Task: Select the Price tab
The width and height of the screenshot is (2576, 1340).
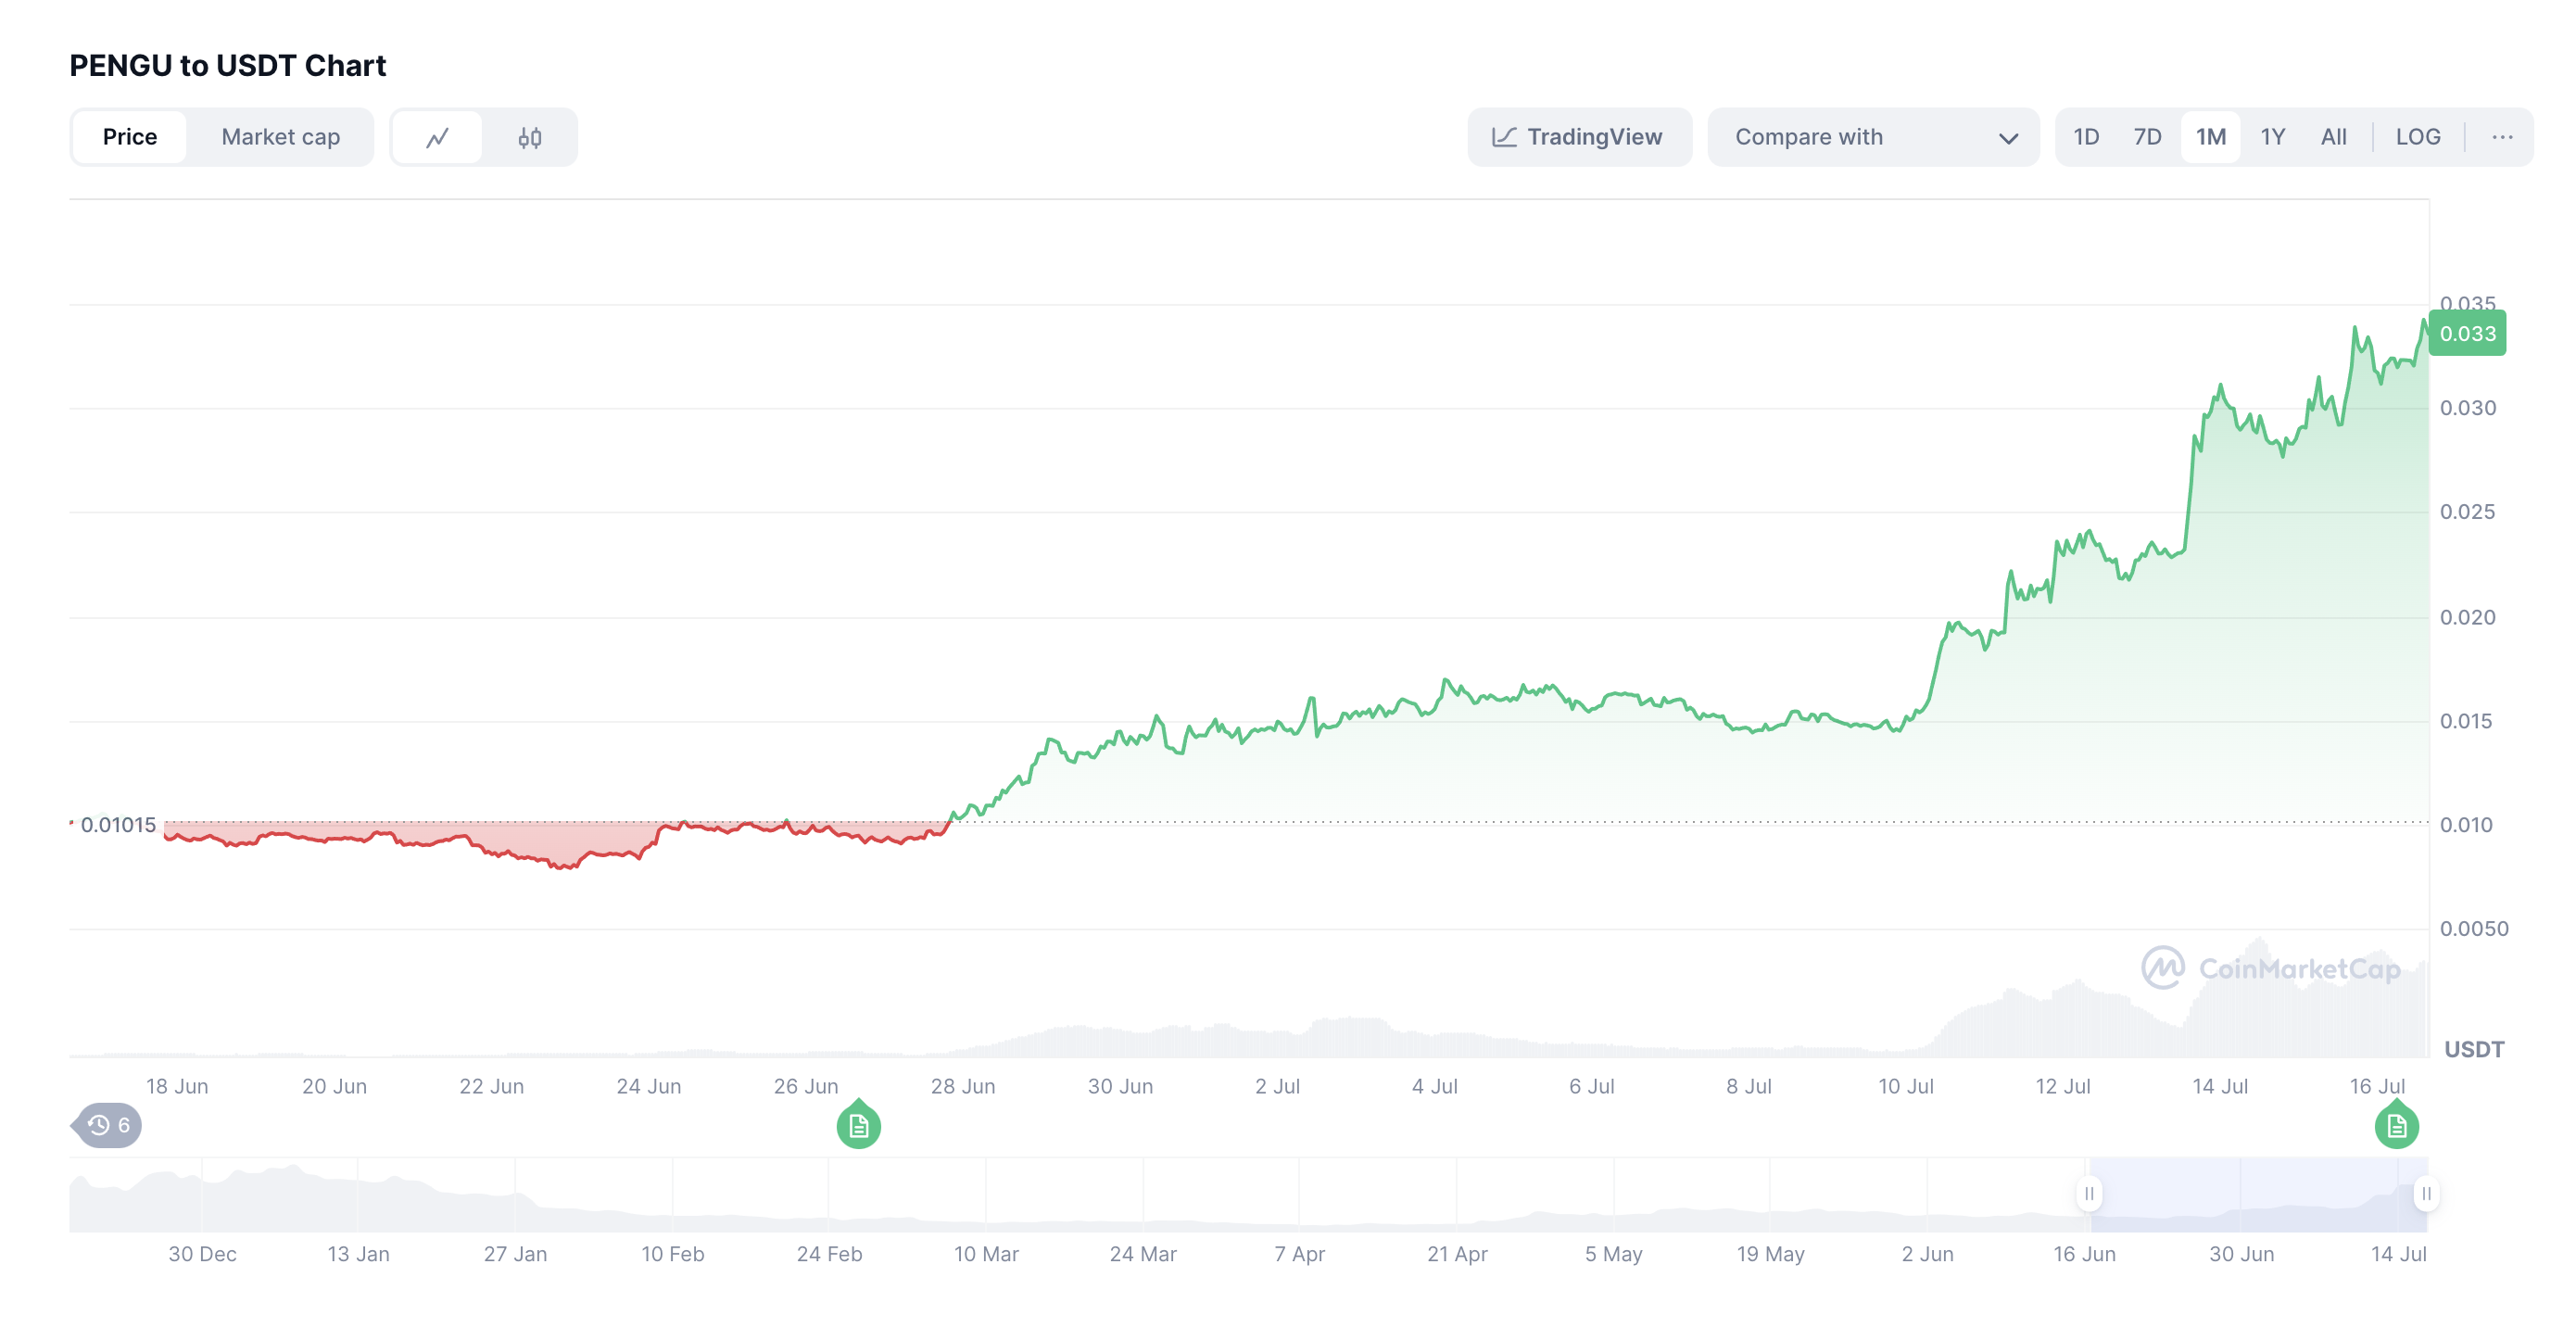Action: pyautogui.click(x=130, y=137)
